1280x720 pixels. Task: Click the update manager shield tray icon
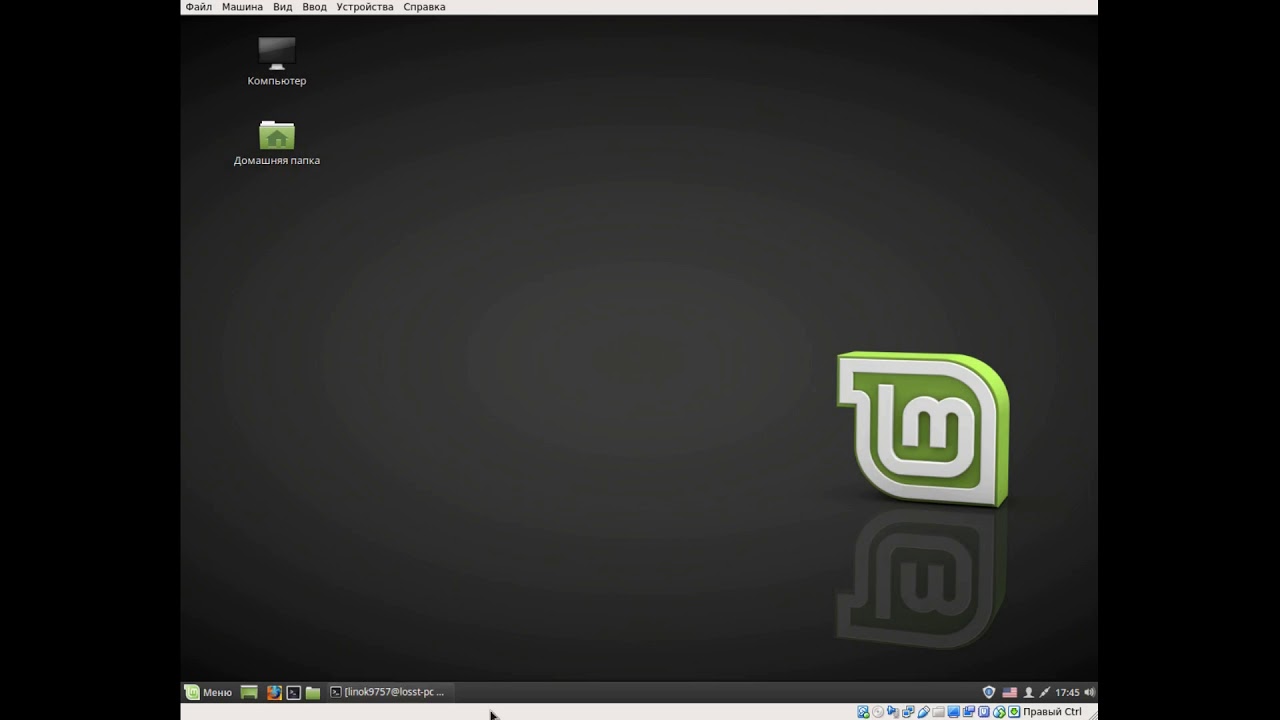(989, 692)
